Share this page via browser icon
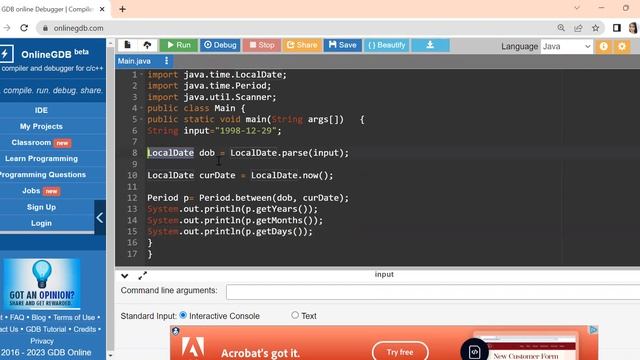 pyautogui.click(x=578, y=28)
